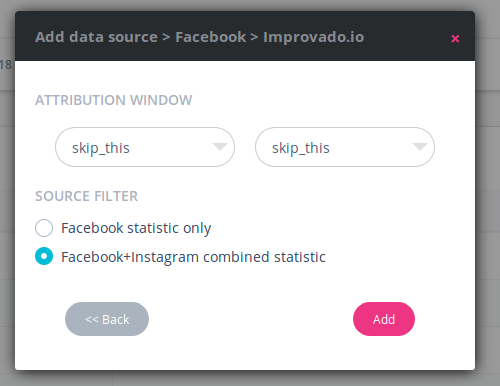Click the skip_this text in left selector
This screenshot has width=500, height=386.
point(101,148)
